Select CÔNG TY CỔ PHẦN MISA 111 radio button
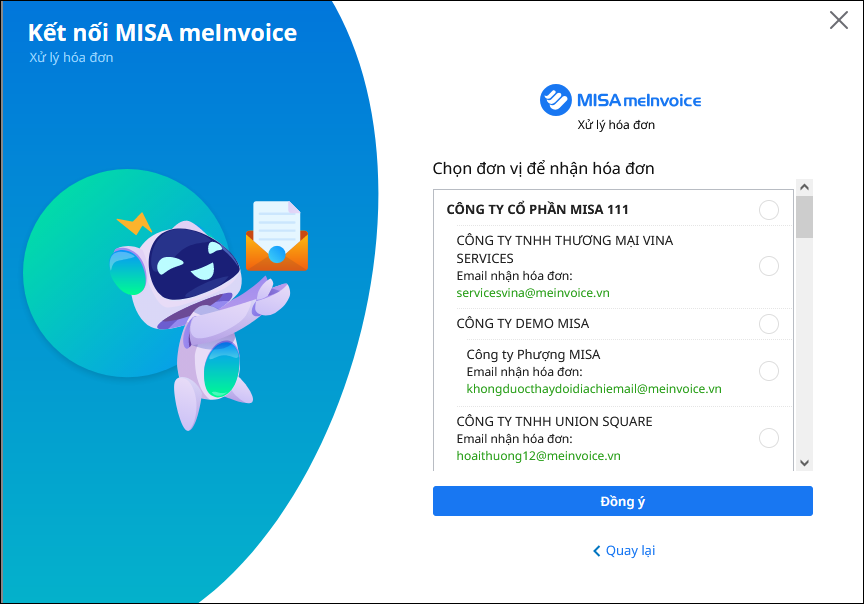Image resolution: width=864 pixels, height=604 pixels. [x=769, y=210]
